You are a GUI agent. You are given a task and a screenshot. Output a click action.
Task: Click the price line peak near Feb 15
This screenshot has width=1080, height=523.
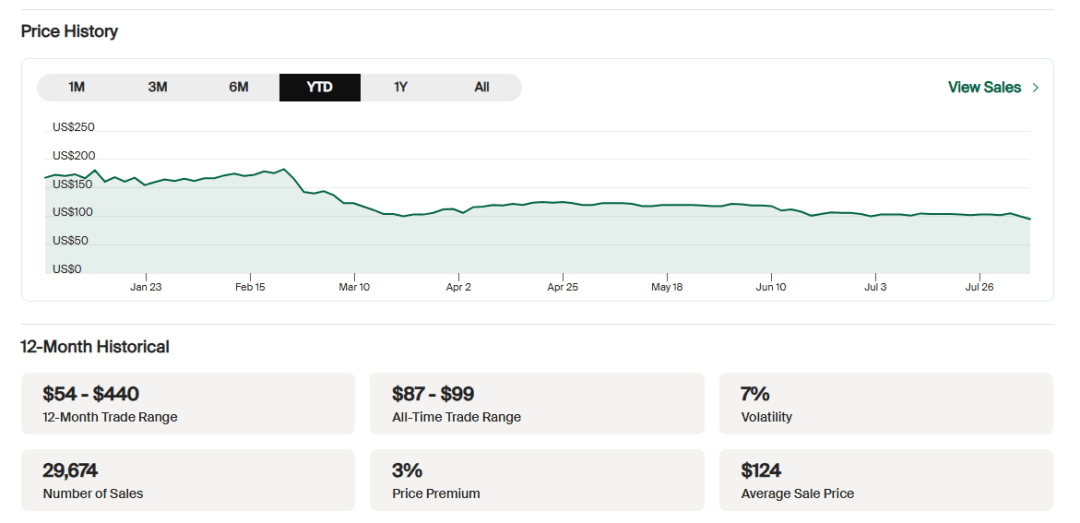point(284,170)
